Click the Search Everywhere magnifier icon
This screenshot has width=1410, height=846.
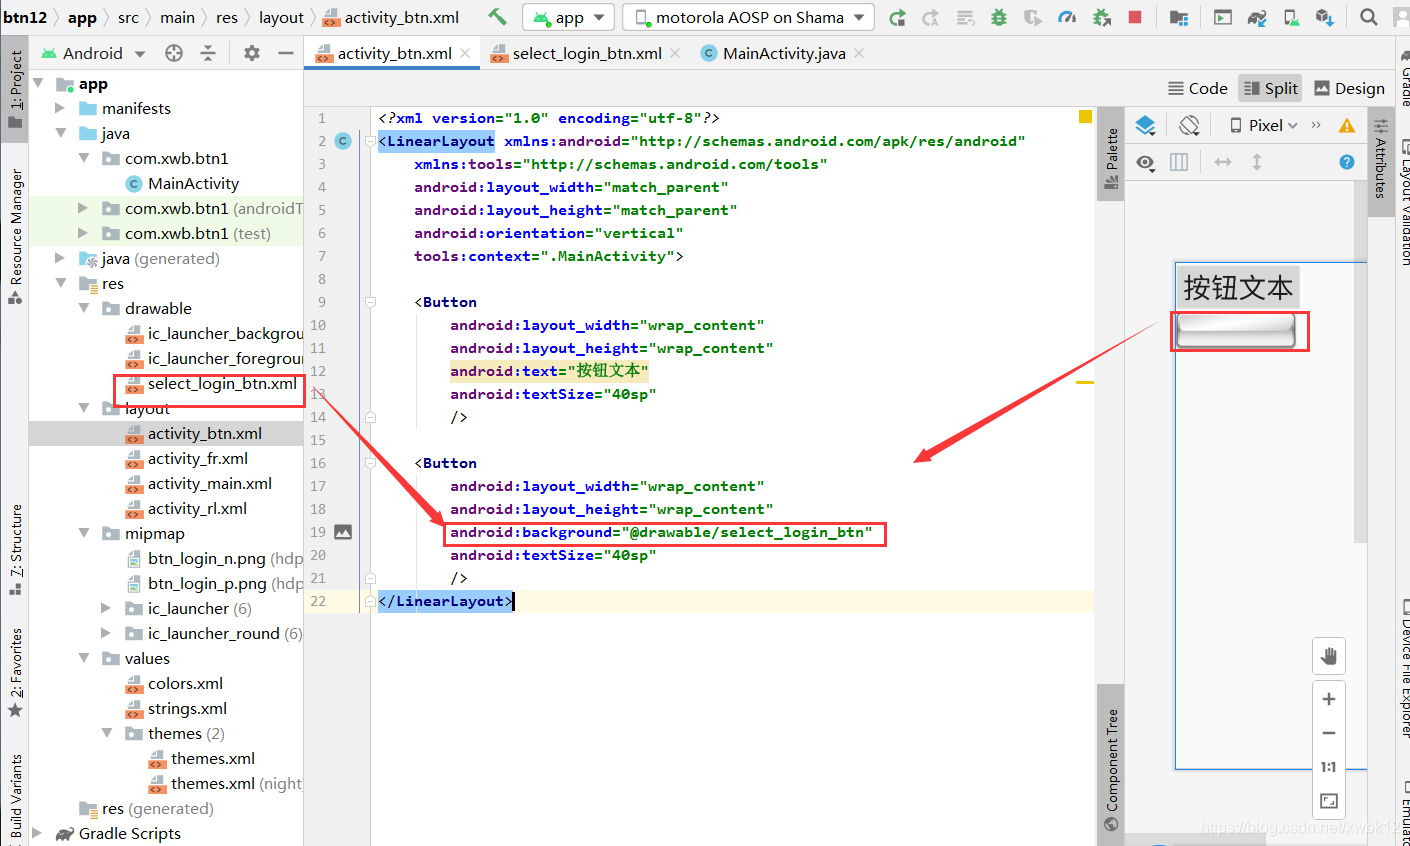click(x=1369, y=17)
